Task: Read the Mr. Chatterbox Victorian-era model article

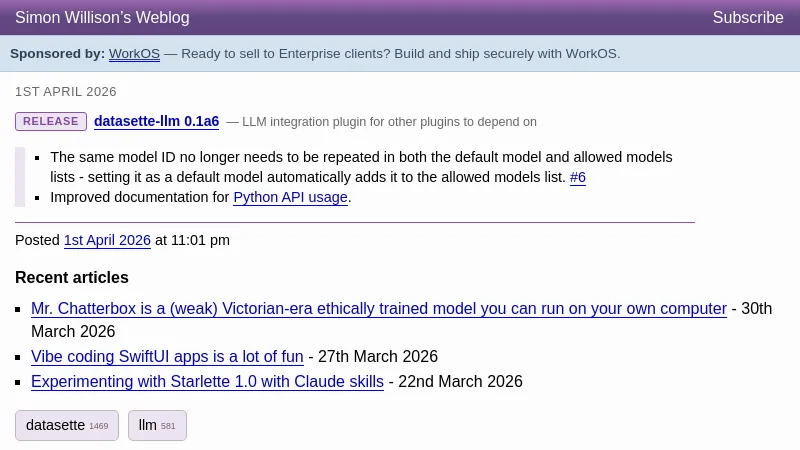Action: tap(378, 309)
